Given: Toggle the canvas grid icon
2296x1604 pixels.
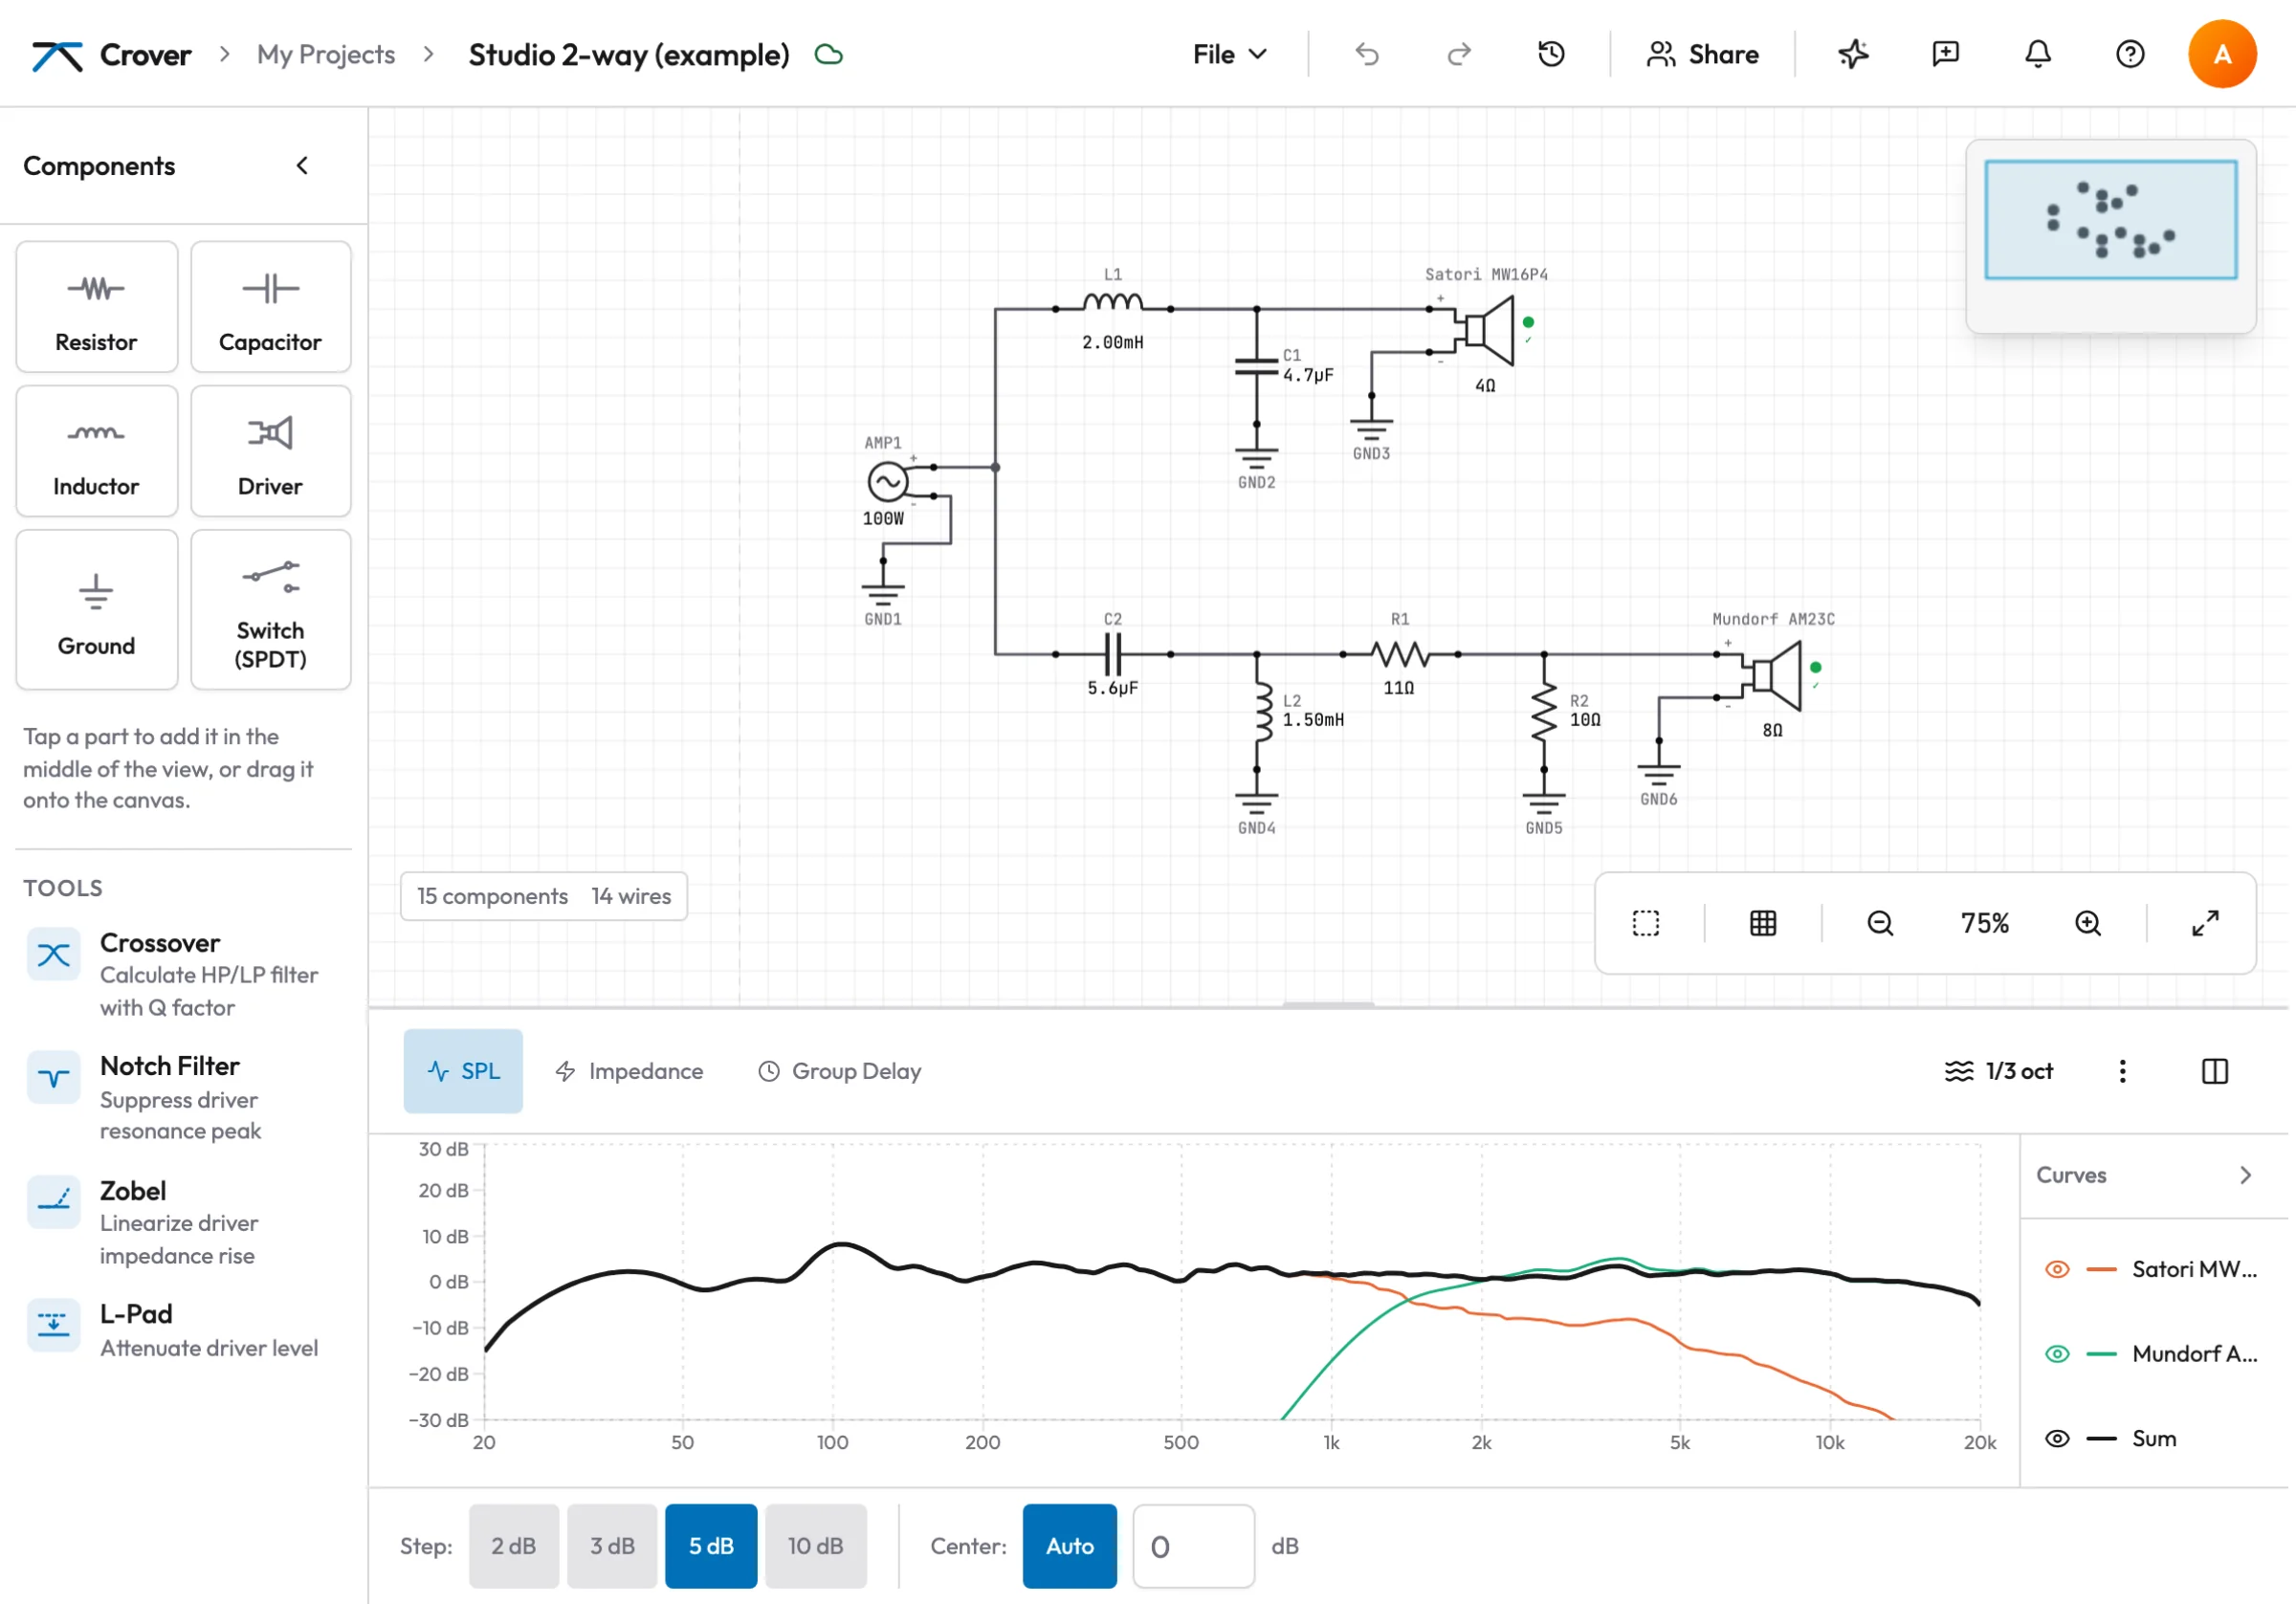Looking at the screenshot, I should (1763, 923).
